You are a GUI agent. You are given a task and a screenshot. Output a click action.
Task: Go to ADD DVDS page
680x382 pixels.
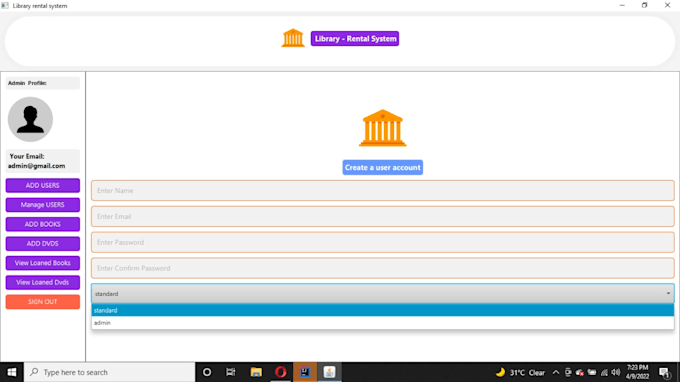click(42, 244)
